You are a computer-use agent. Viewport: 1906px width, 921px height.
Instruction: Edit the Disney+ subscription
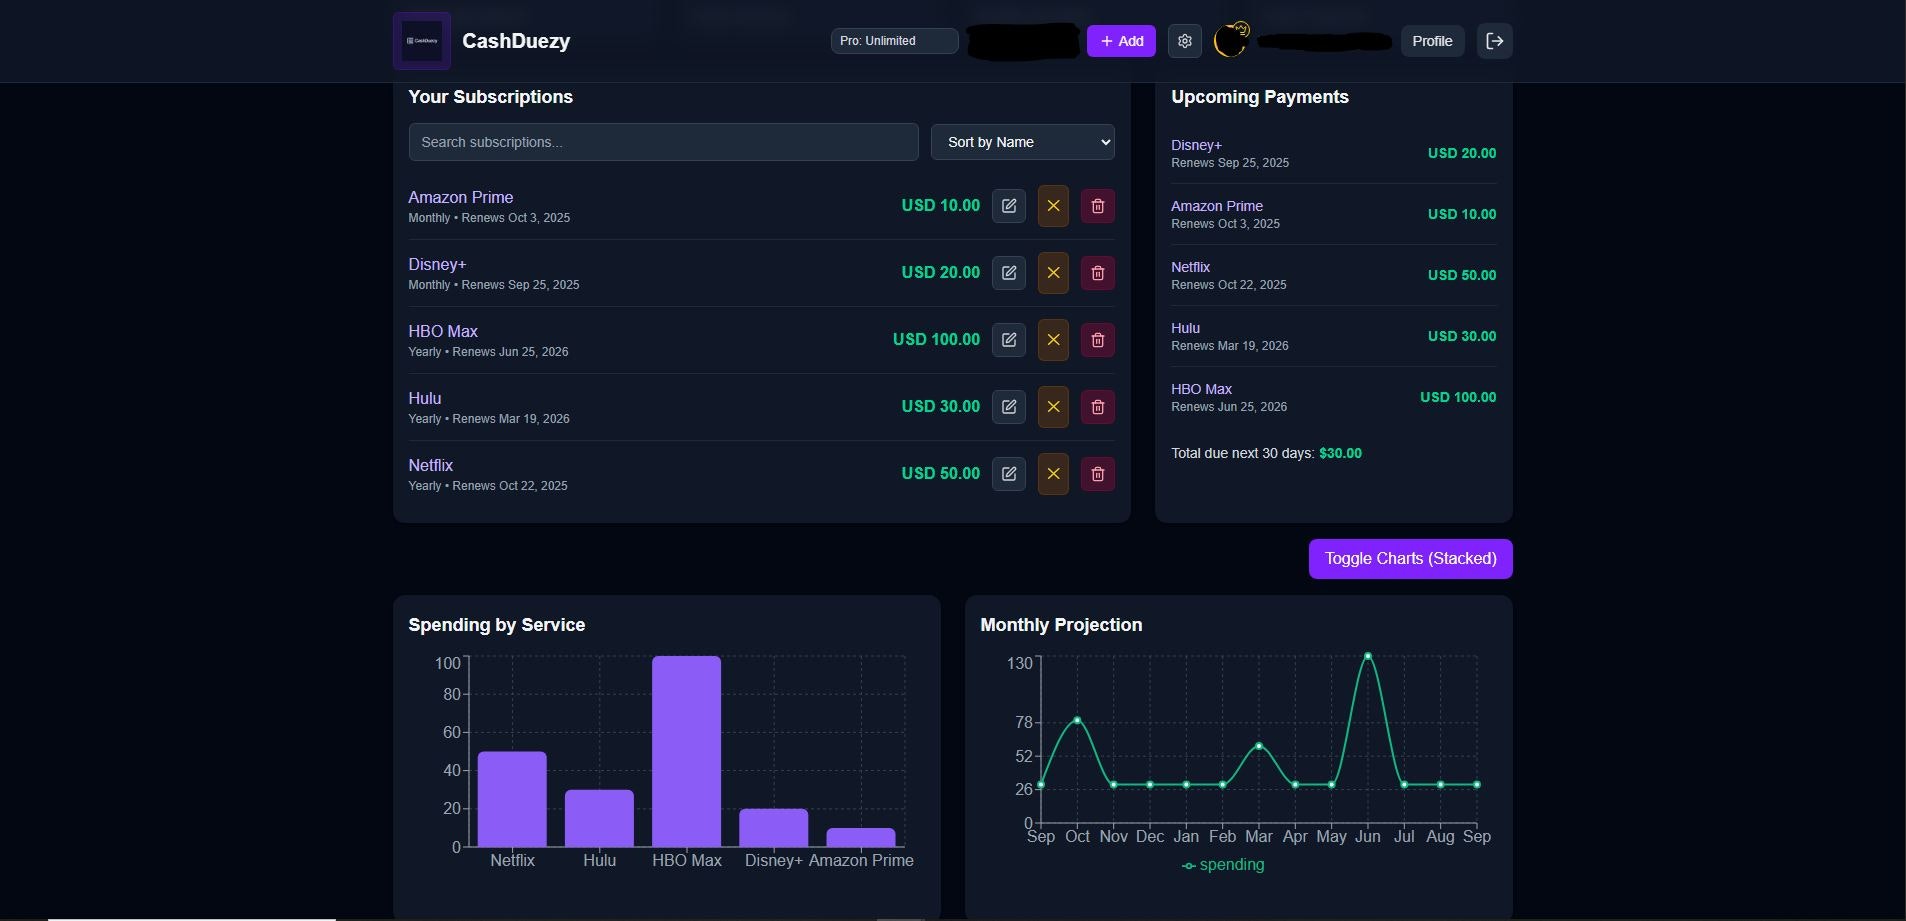point(1009,273)
